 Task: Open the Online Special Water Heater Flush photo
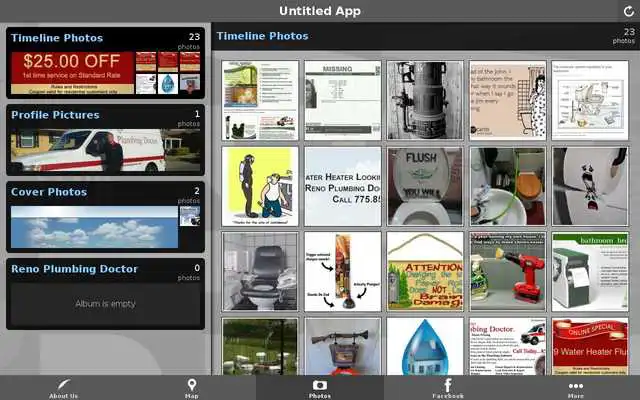click(590, 347)
